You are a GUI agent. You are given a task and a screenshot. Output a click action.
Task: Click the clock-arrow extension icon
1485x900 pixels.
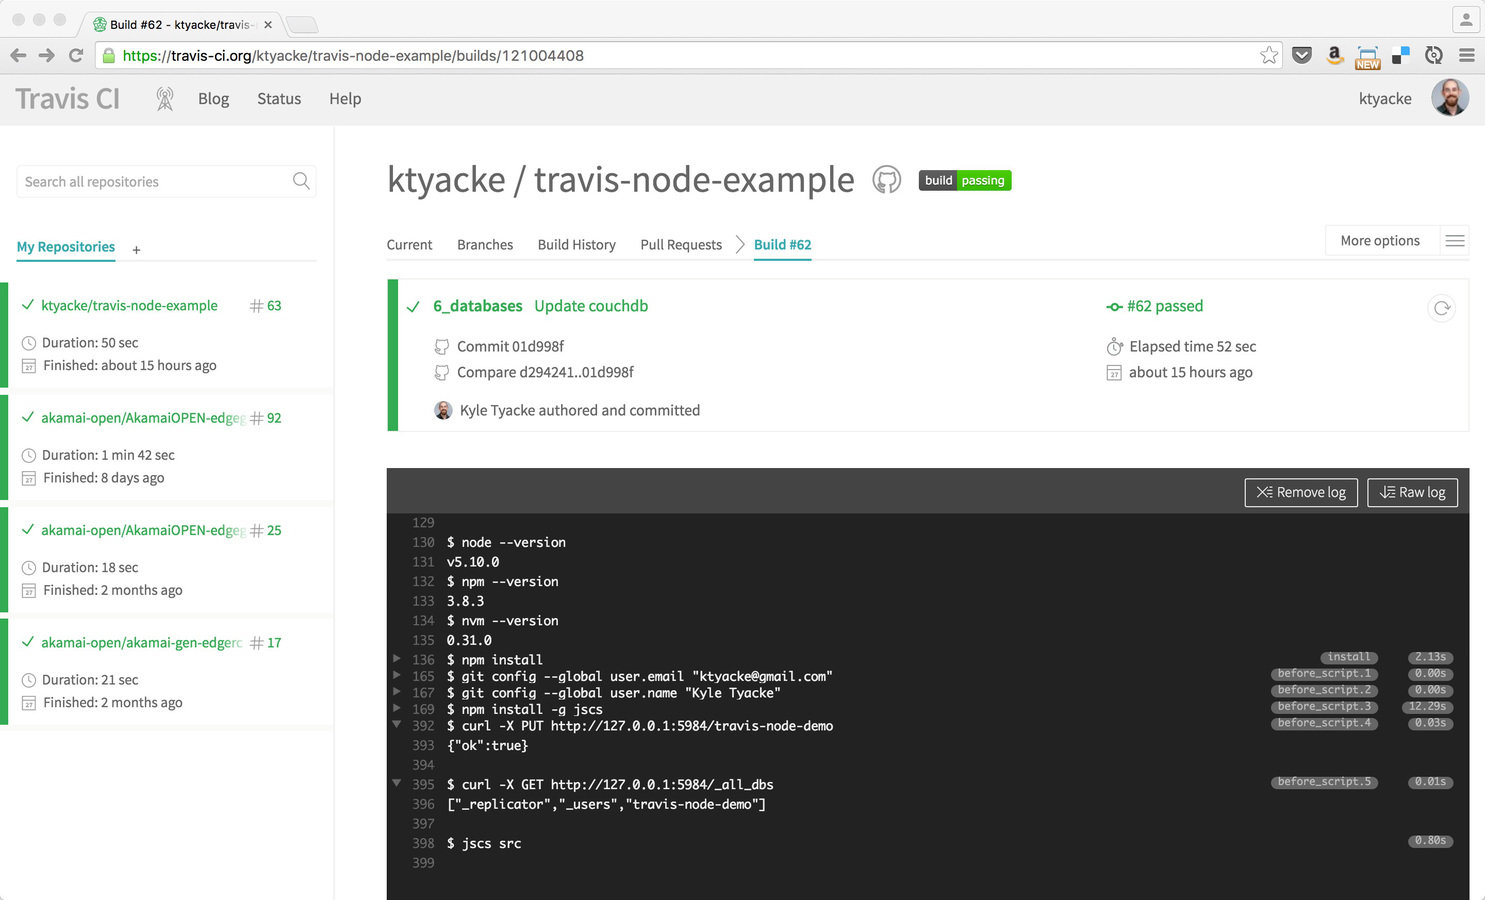1434,55
